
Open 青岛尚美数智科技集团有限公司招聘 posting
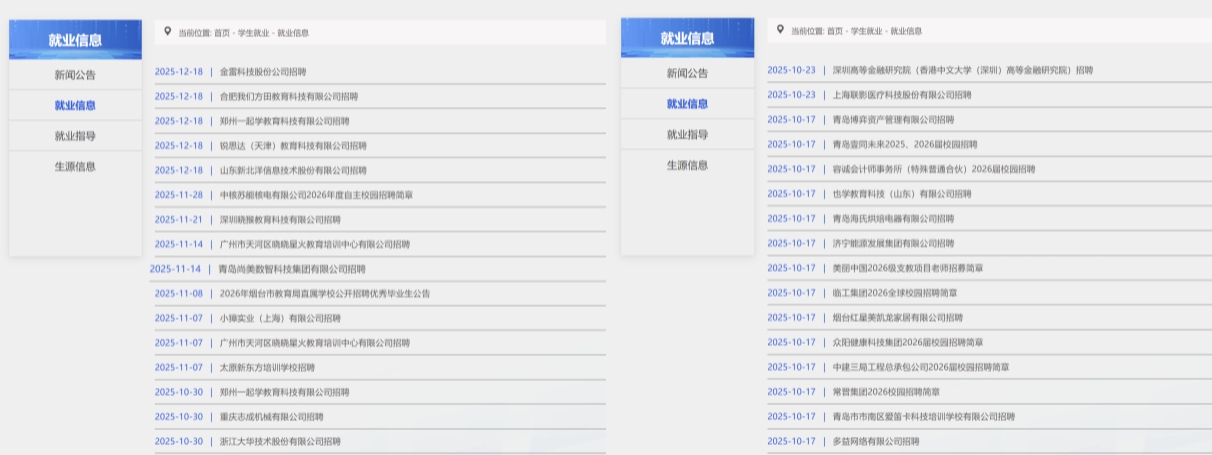coord(291,269)
